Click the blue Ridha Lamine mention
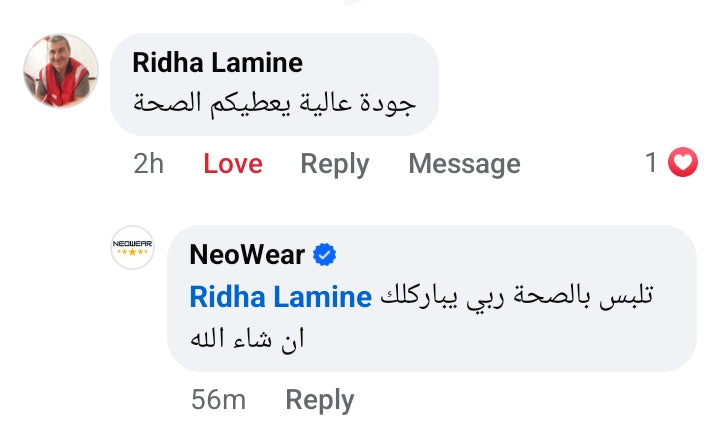 click(280, 298)
